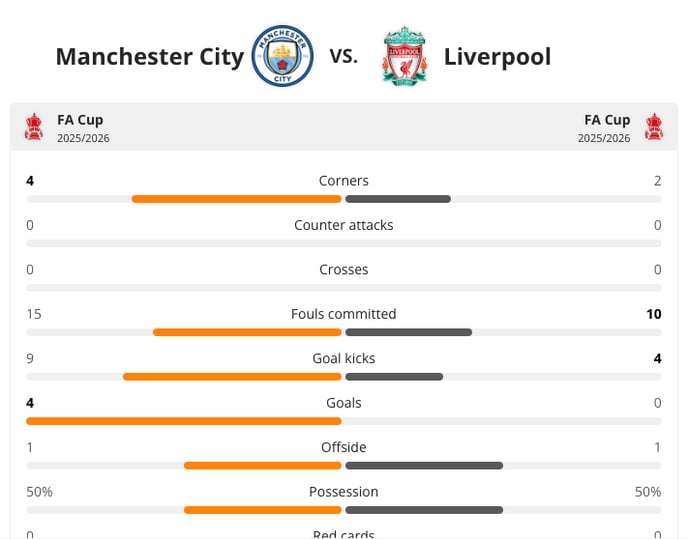Click the left 2025/2026 season text
The height and width of the screenshot is (539, 688).
(x=83, y=138)
